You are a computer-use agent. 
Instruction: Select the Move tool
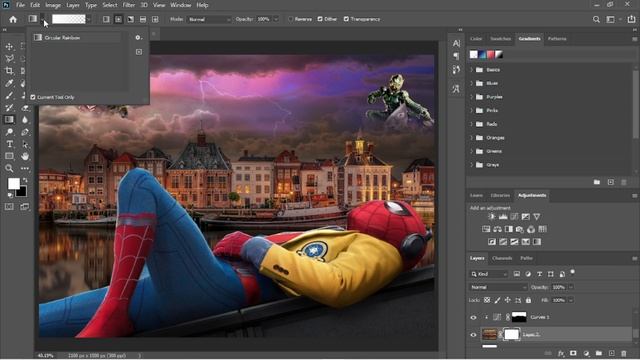click(x=9, y=46)
